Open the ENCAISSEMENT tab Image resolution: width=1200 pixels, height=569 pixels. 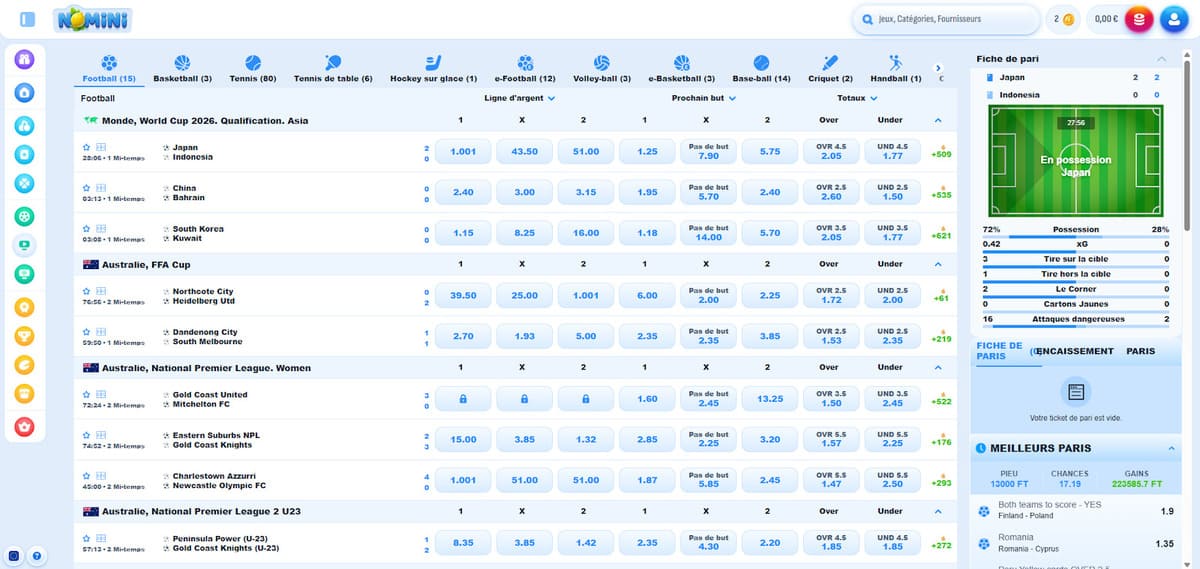[x=1075, y=351]
